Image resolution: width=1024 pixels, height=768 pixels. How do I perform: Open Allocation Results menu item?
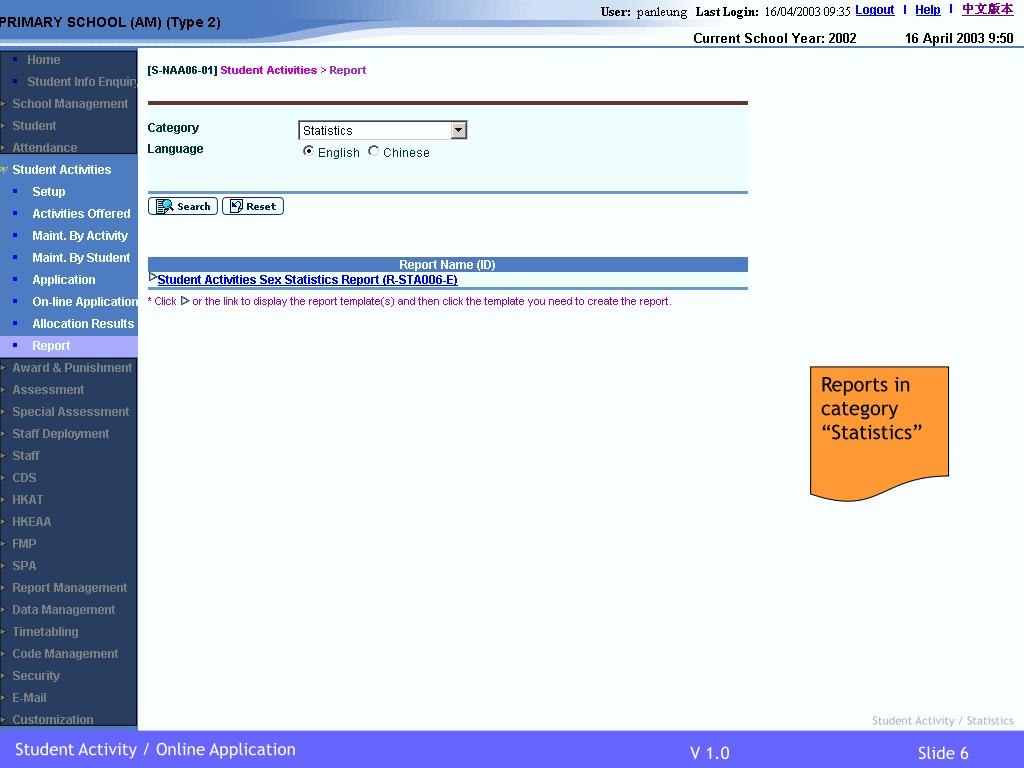84,324
